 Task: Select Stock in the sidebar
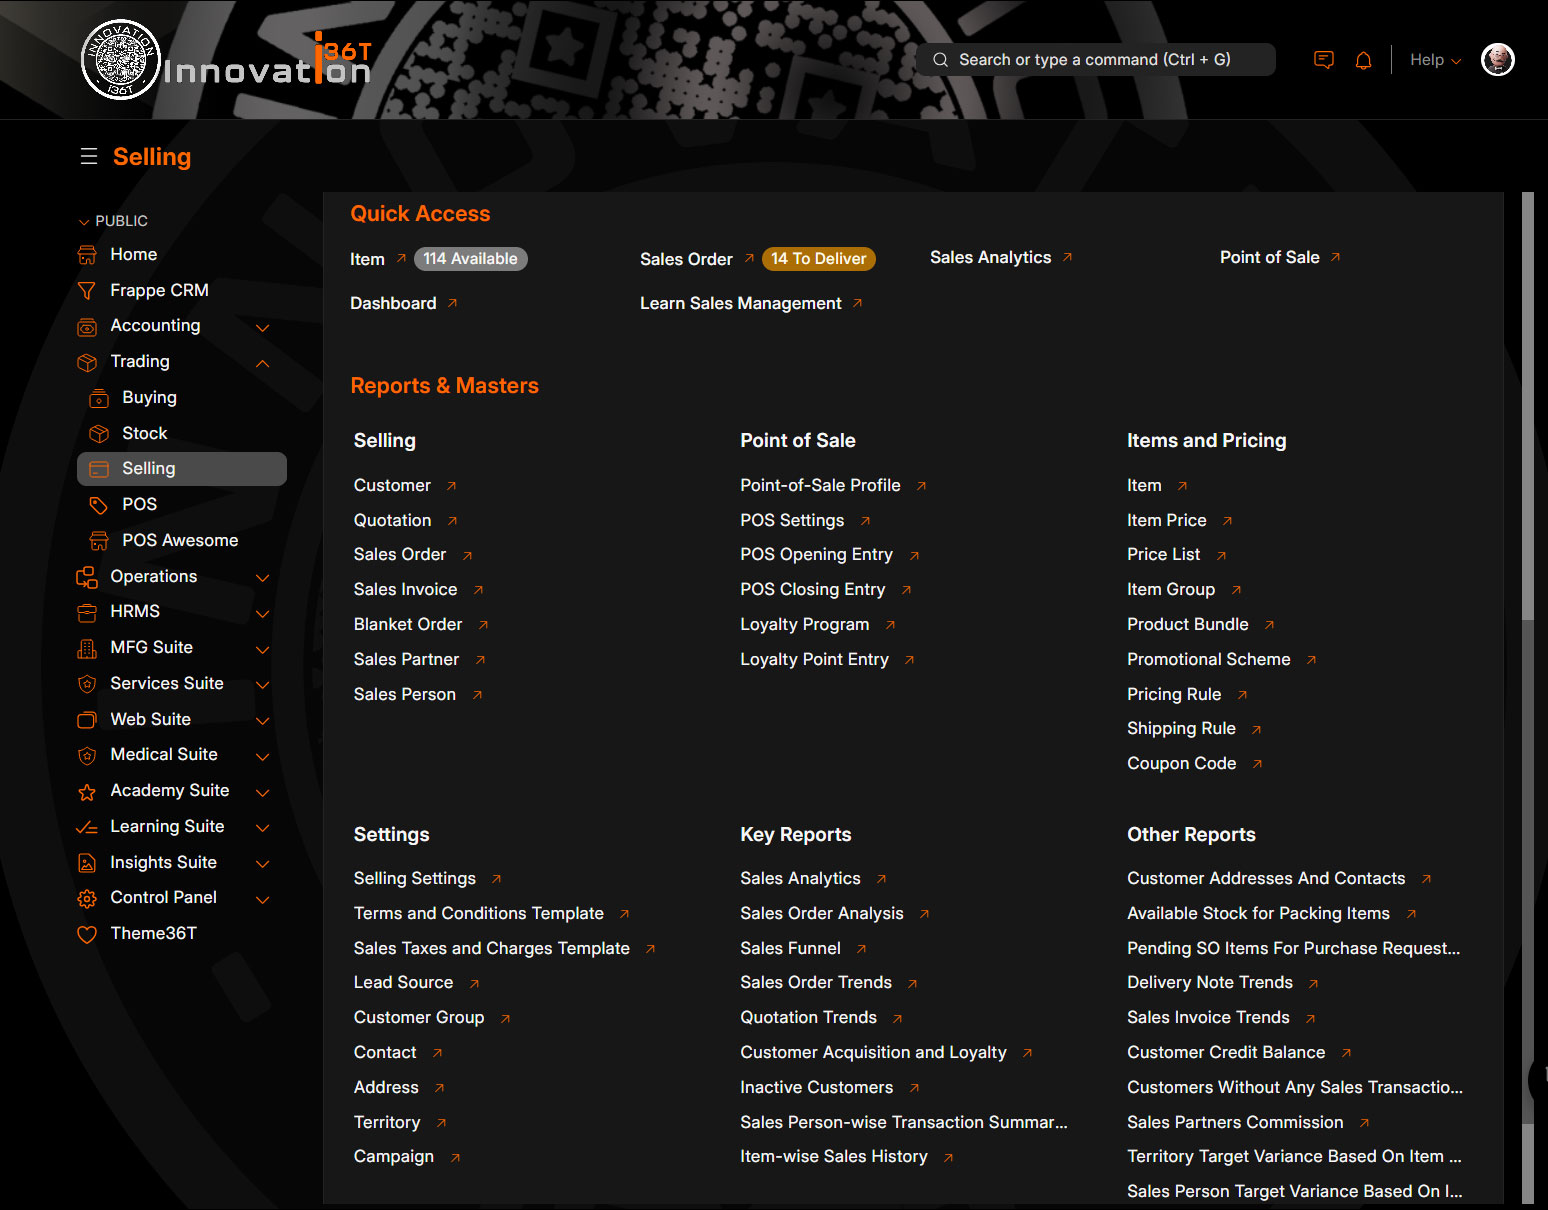coord(144,433)
